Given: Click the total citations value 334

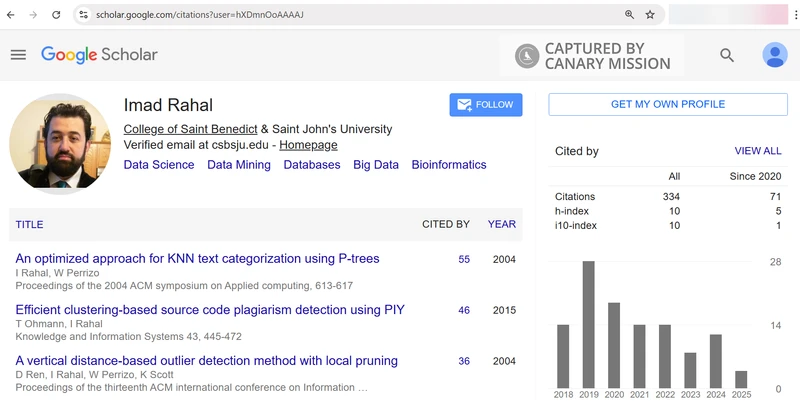Looking at the screenshot, I should (x=671, y=196).
